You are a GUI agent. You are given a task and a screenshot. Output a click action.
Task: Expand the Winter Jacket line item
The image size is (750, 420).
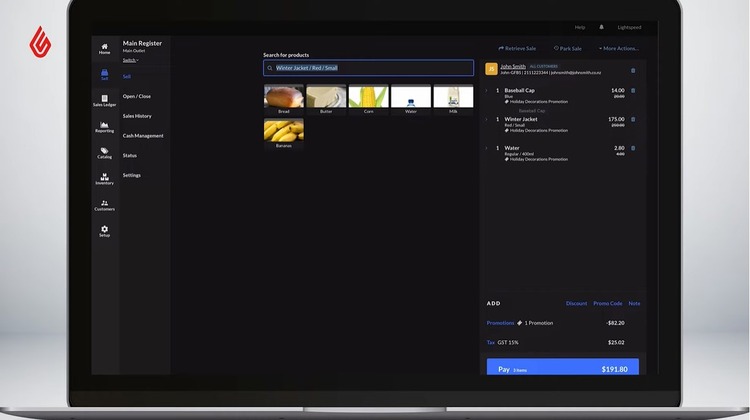487,119
